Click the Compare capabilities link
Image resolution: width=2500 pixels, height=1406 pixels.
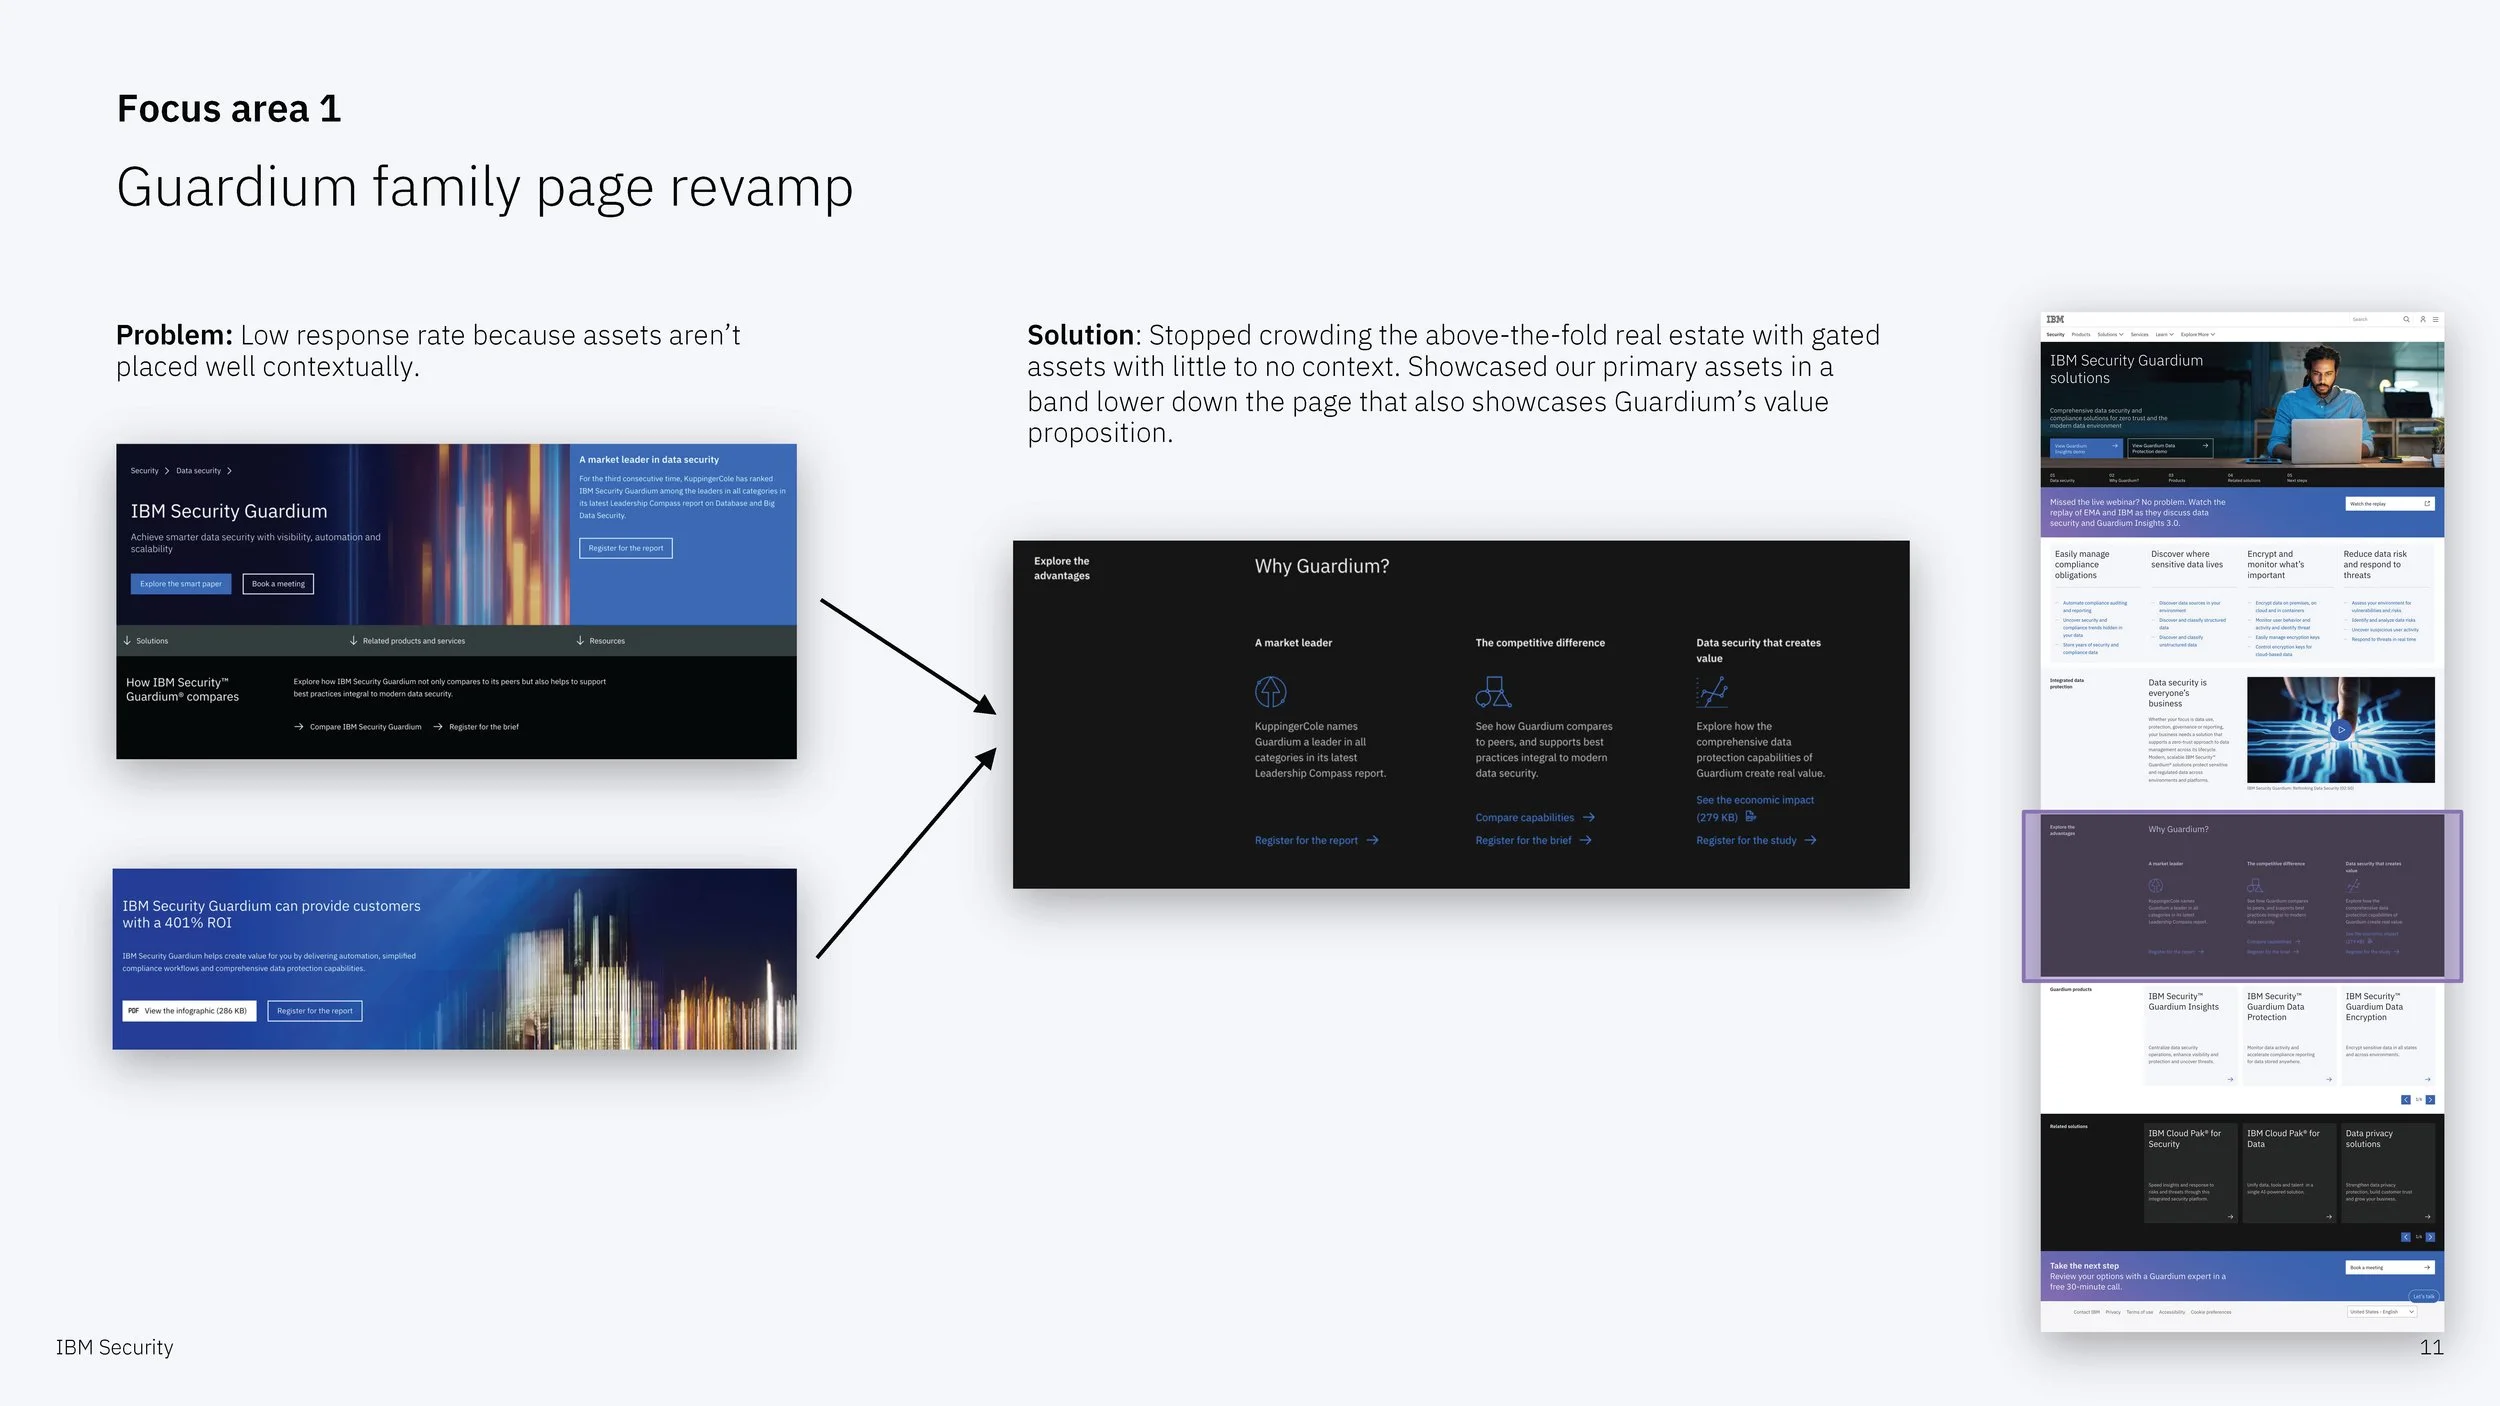click(x=1527, y=817)
